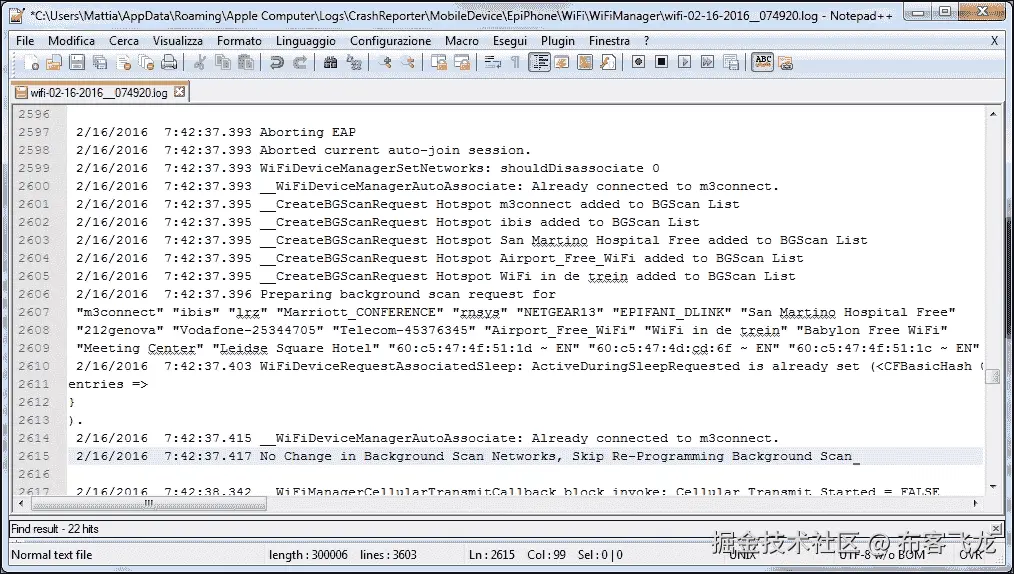
Task: Toggle synchronized horizontal scrolling icon
Action: 462,63
